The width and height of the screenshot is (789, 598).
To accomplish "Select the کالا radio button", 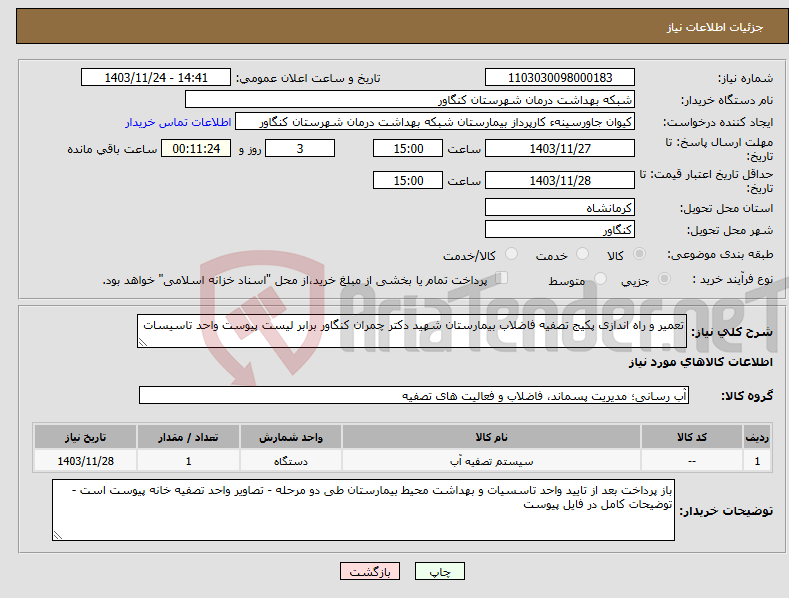I will [x=639, y=254].
